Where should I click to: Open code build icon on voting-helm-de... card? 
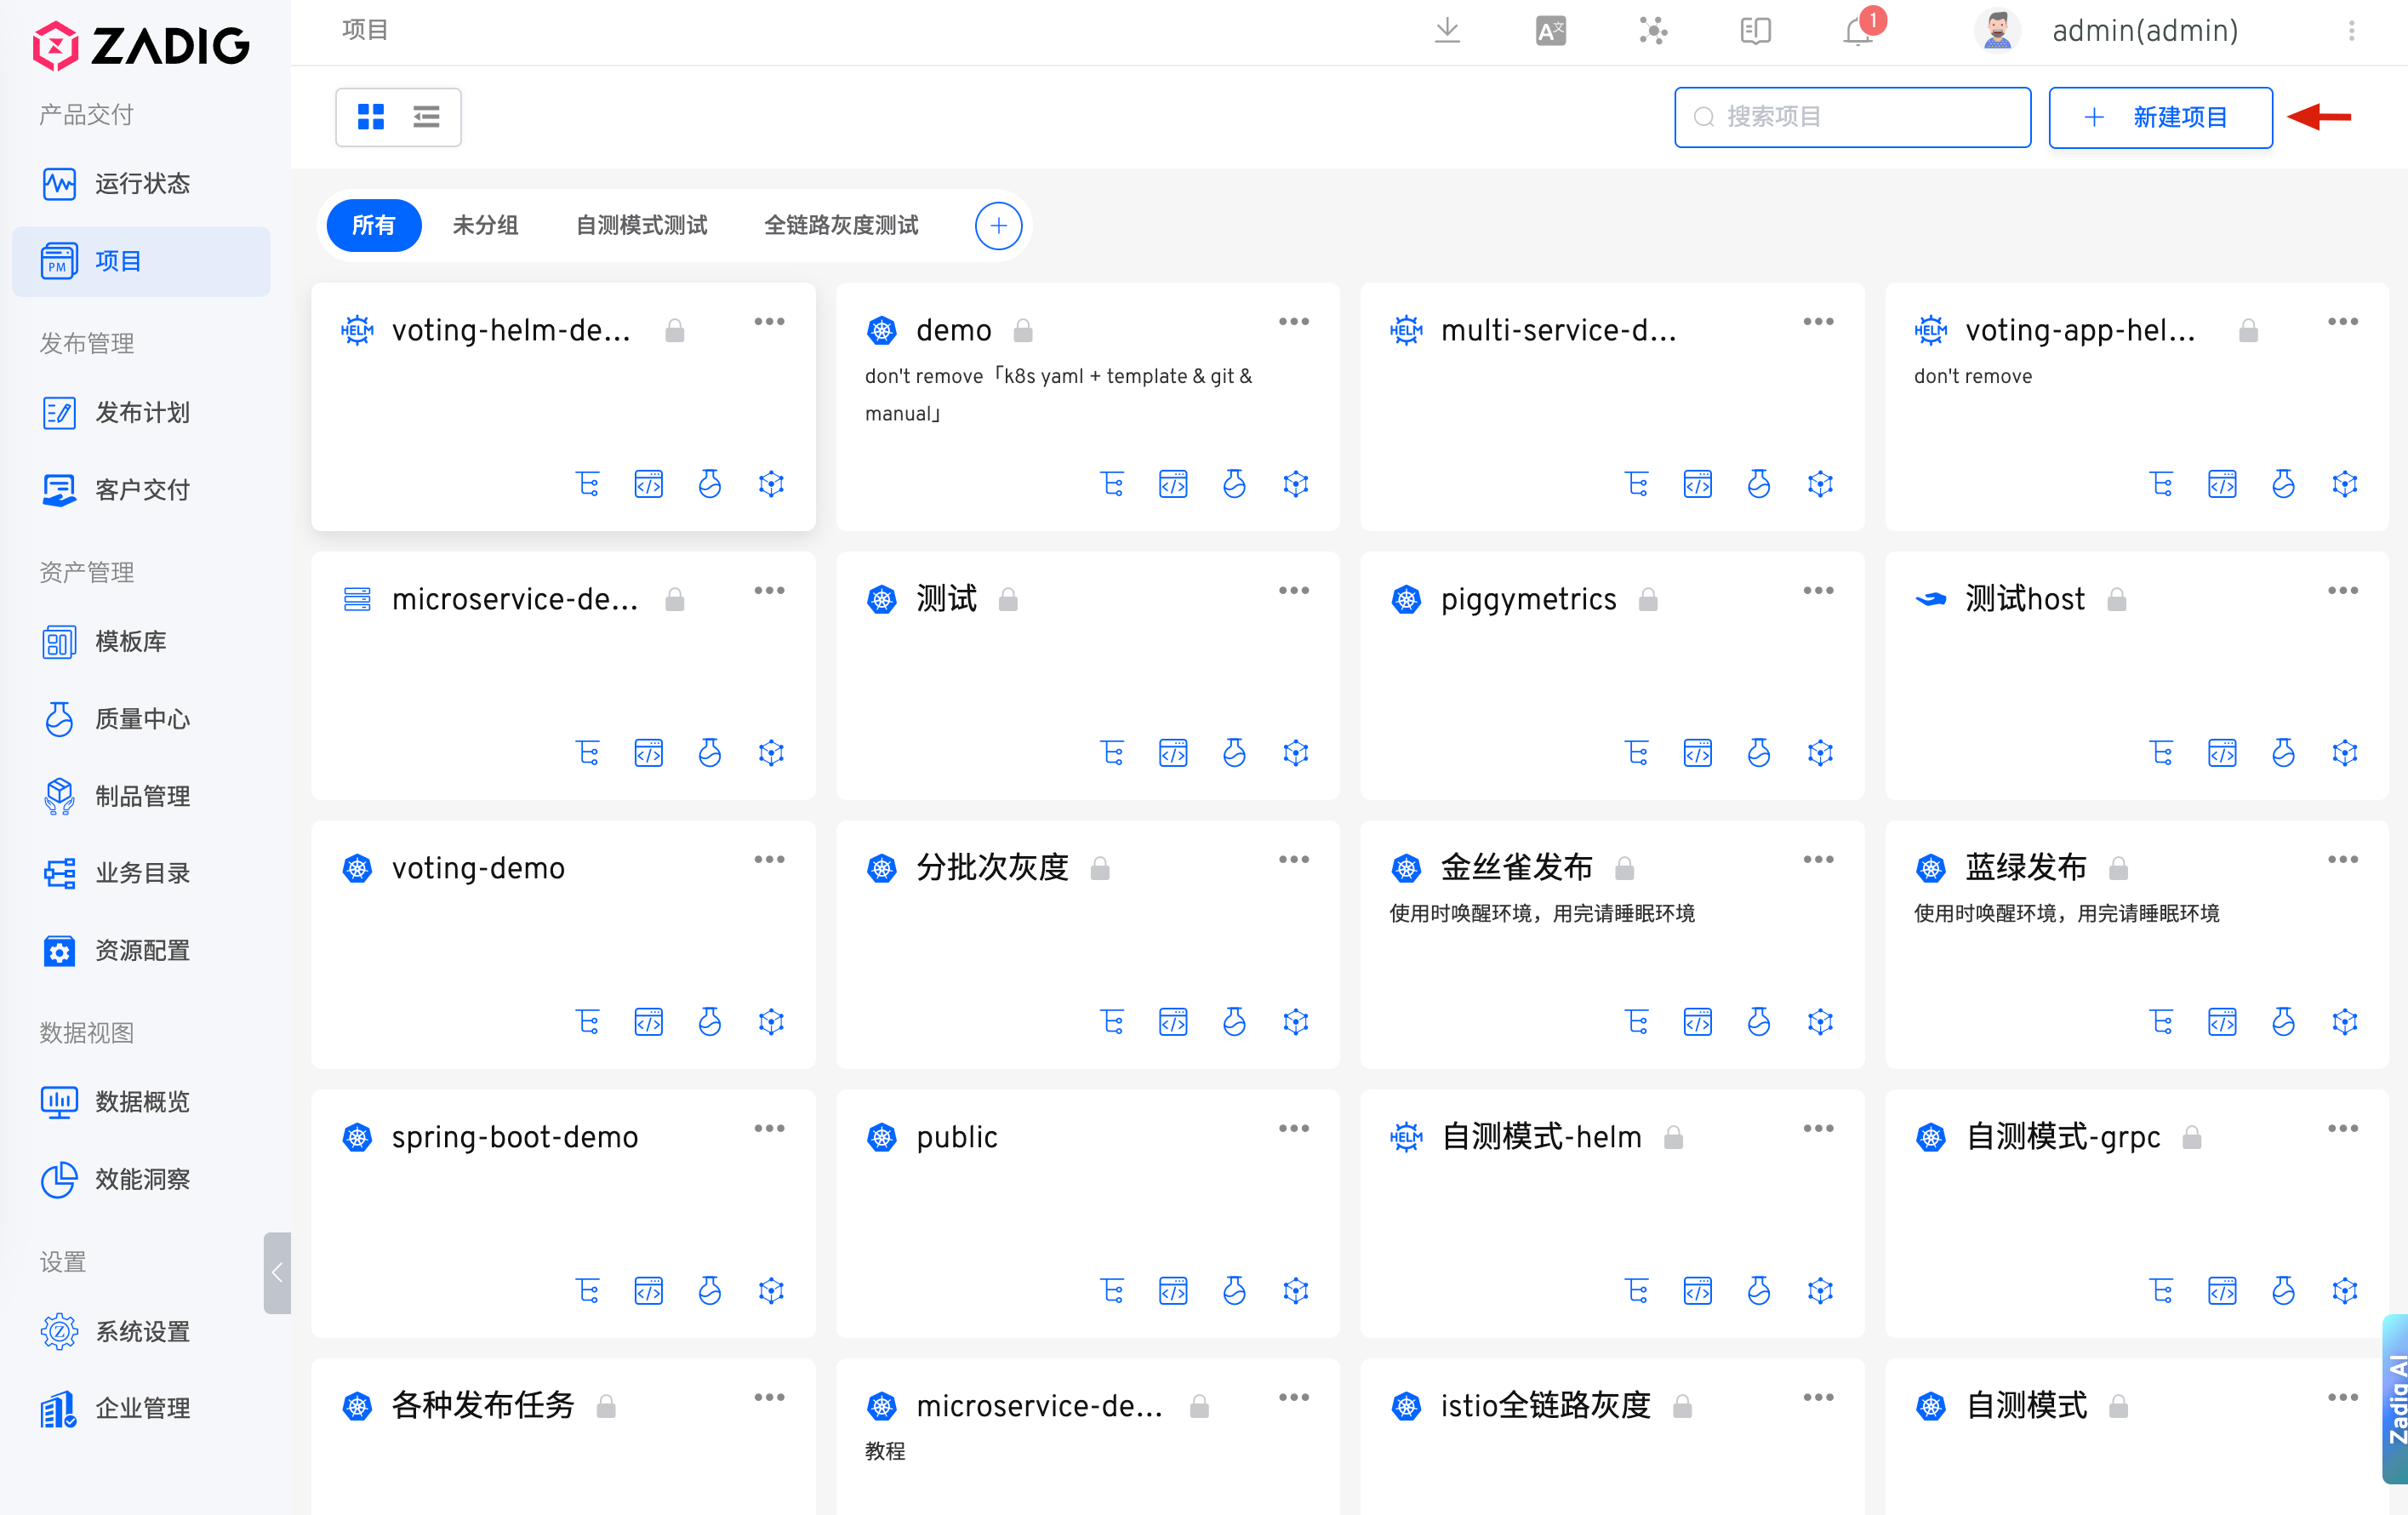pos(648,484)
